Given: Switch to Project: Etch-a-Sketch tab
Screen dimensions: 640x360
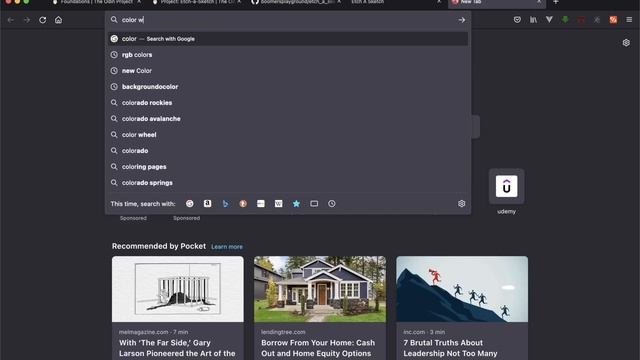Looking at the screenshot, I should coord(196,2).
